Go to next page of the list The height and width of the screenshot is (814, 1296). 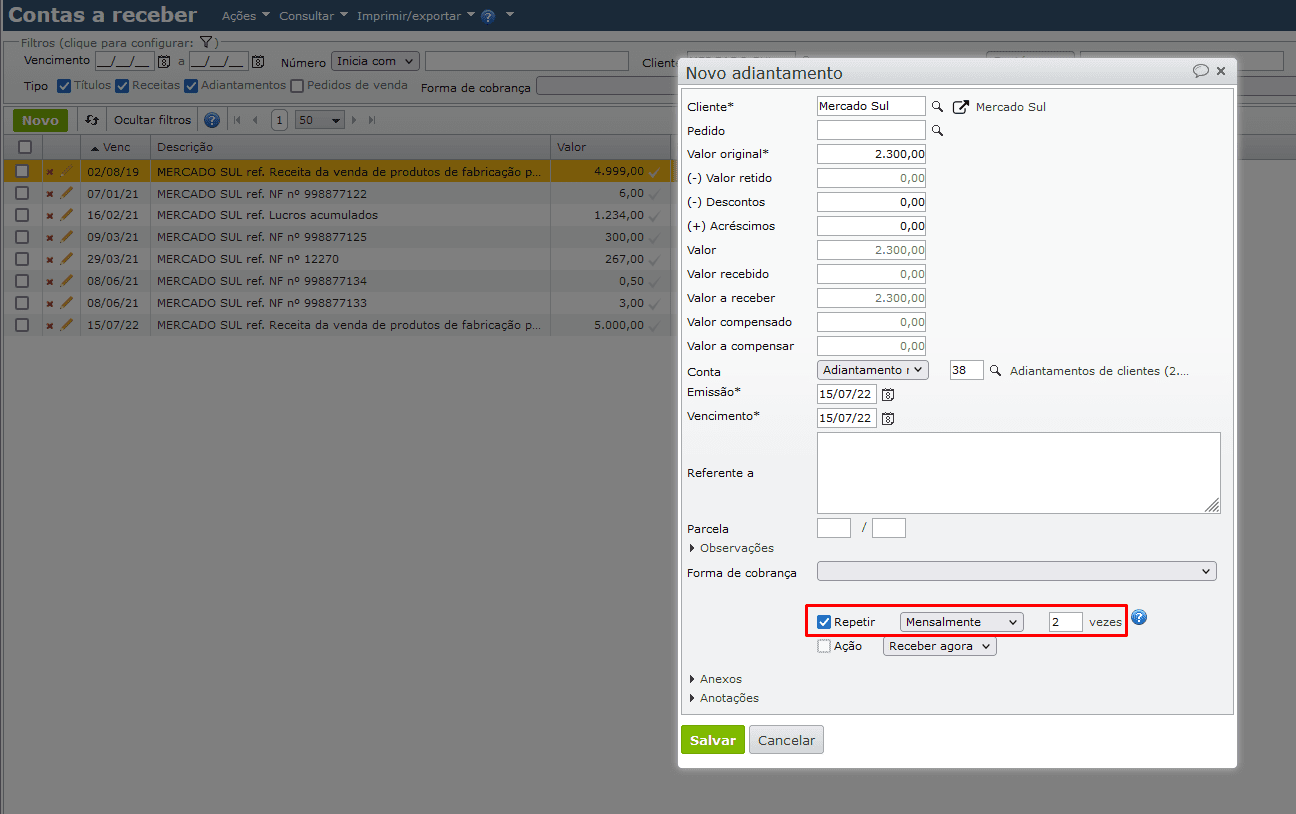tap(354, 120)
